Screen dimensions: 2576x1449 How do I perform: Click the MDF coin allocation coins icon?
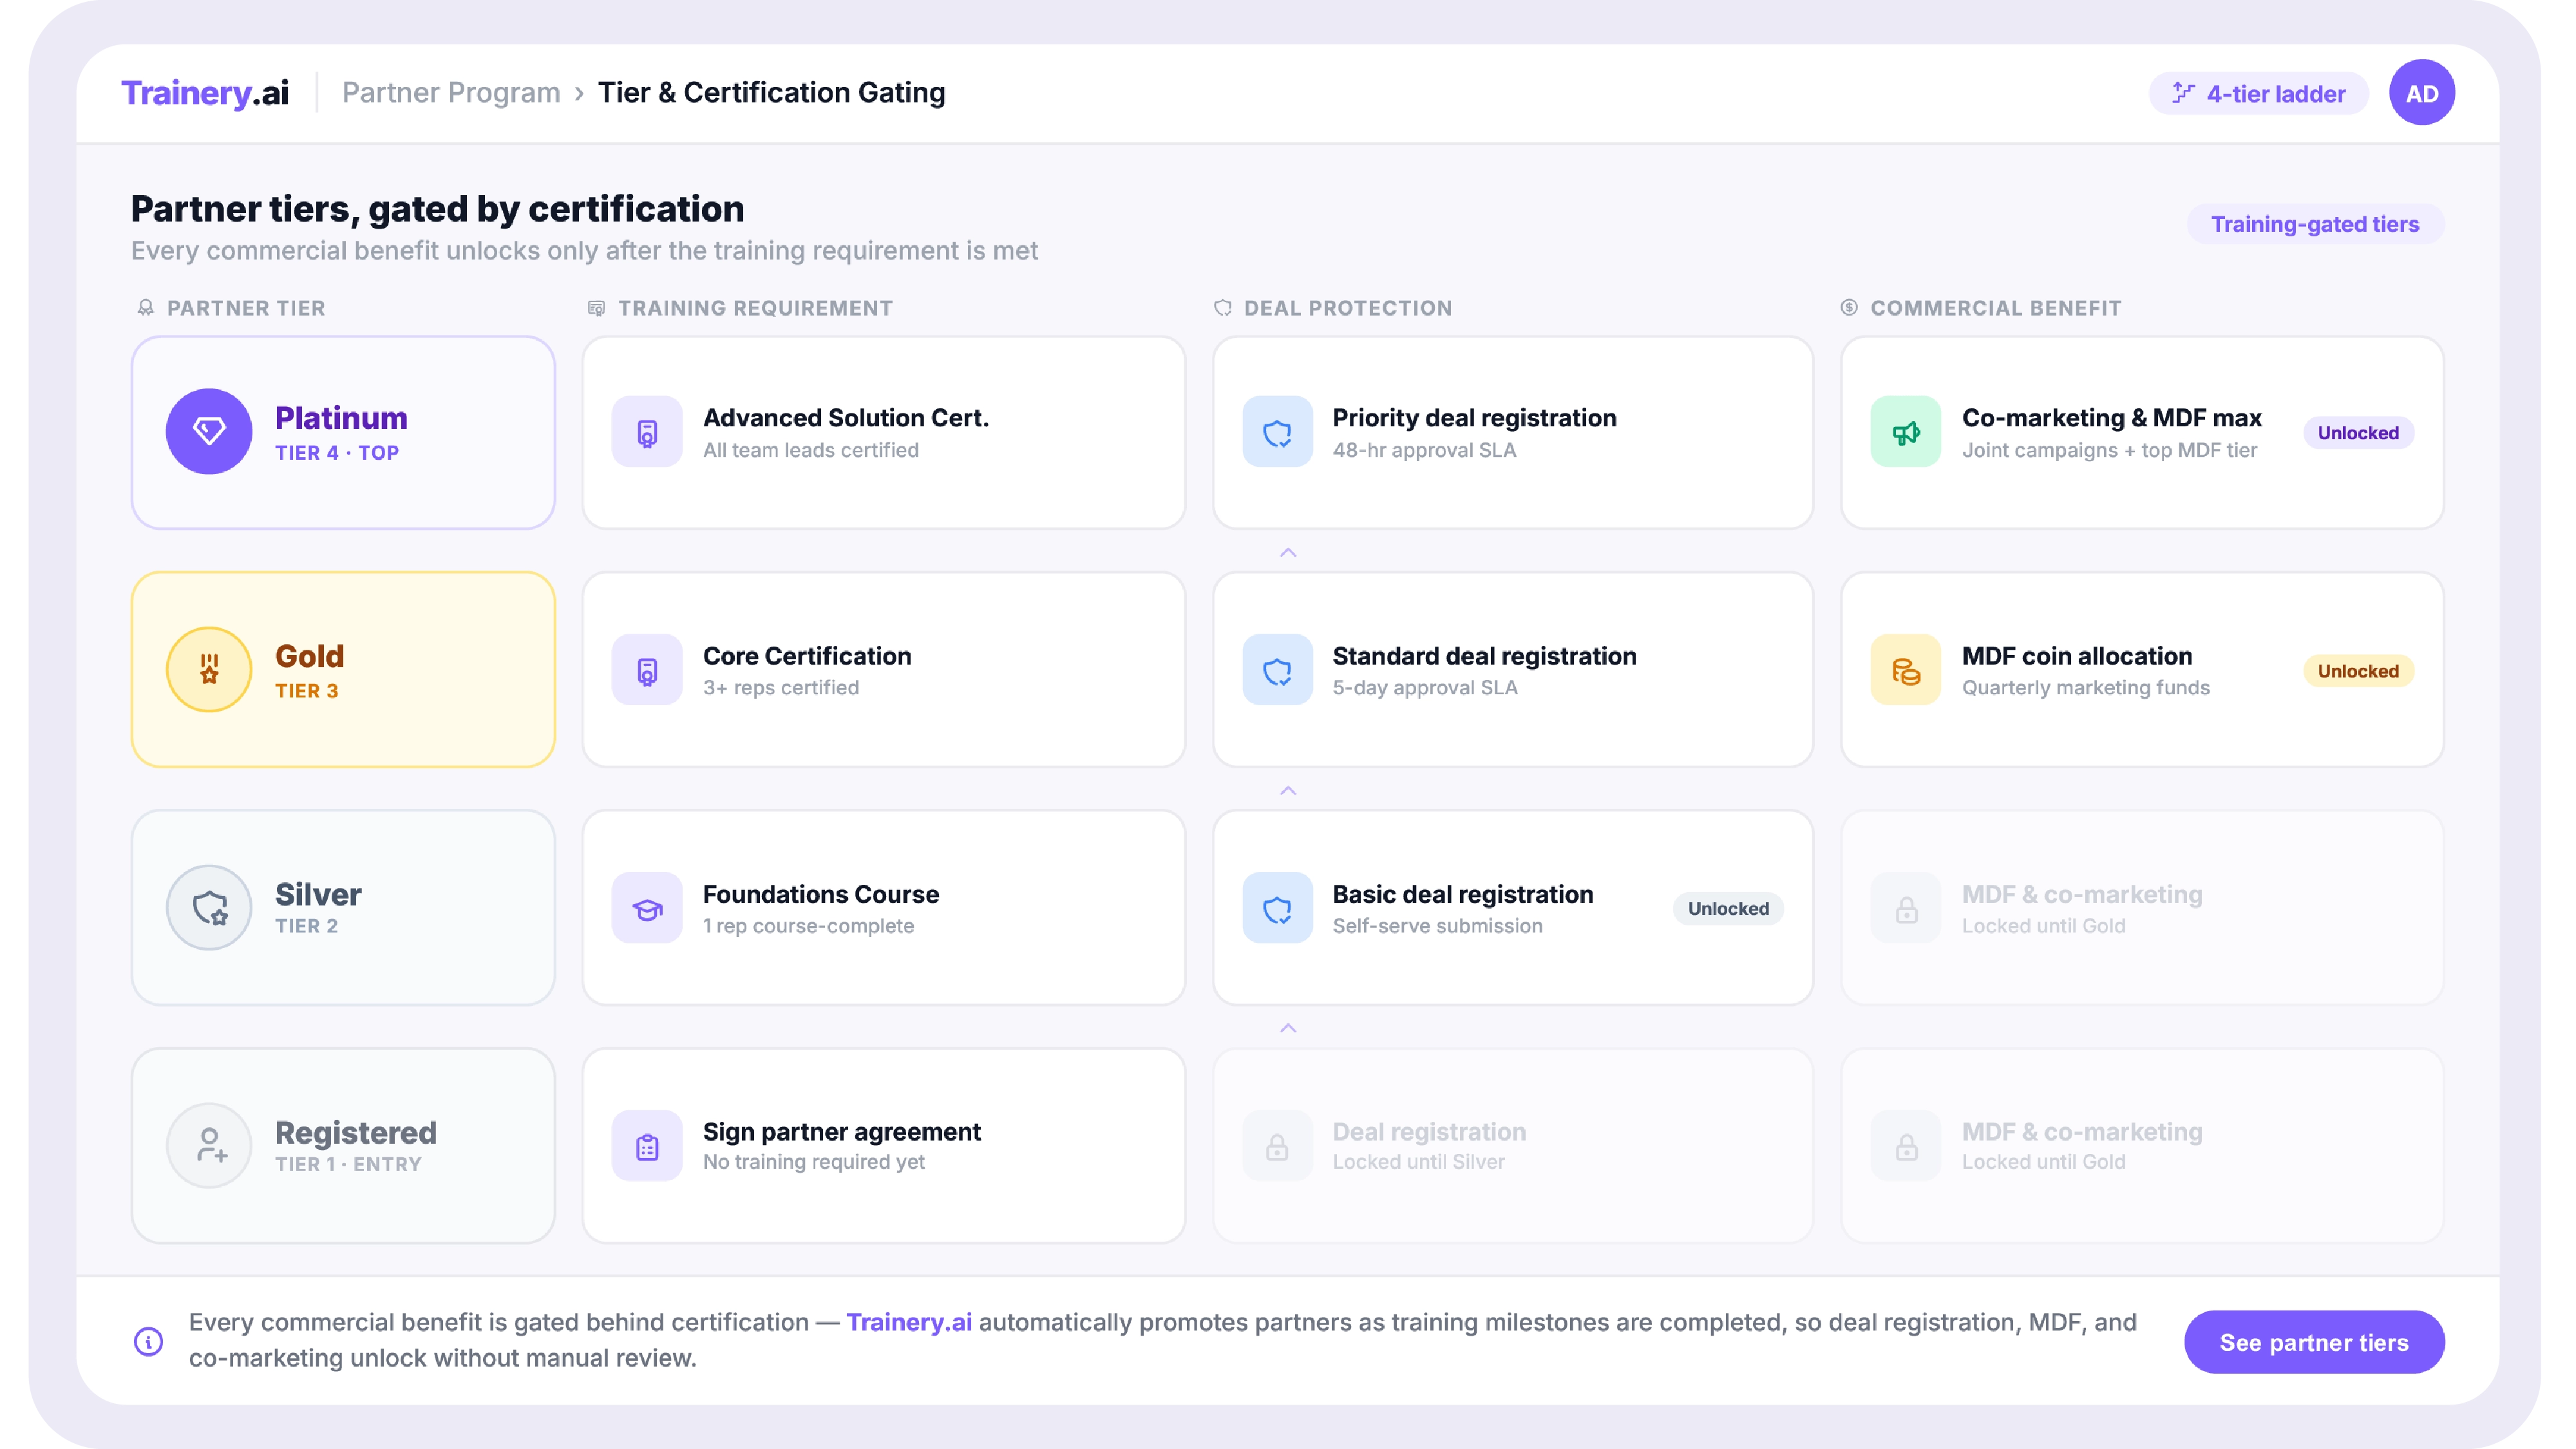point(1906,670)
